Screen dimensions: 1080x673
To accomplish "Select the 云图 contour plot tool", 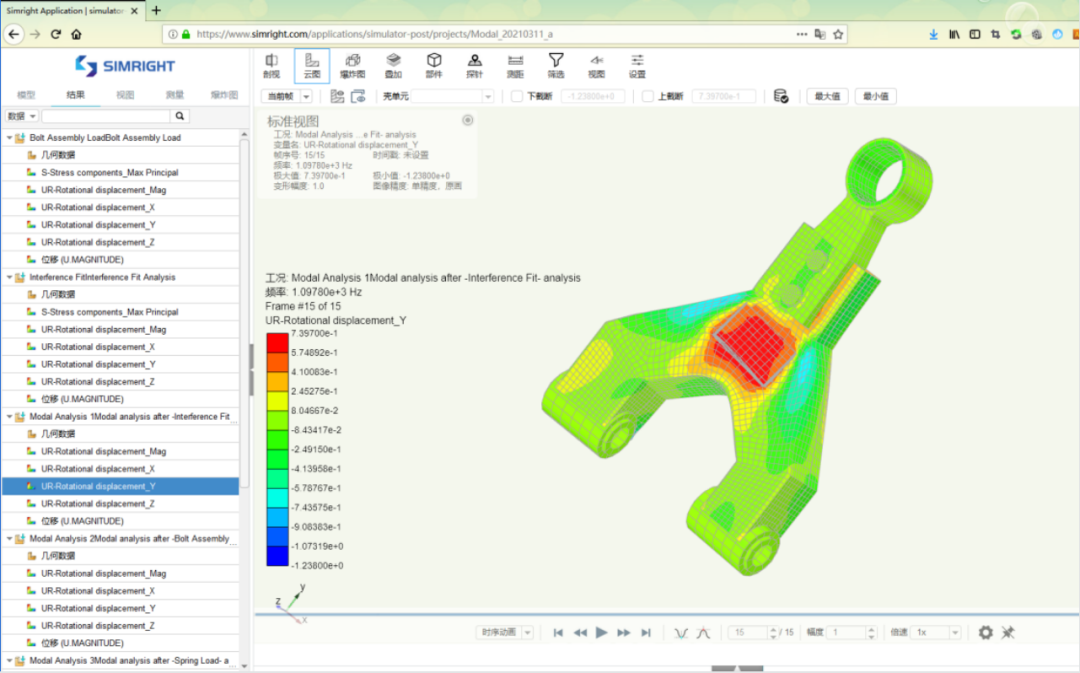I will 312,66.
